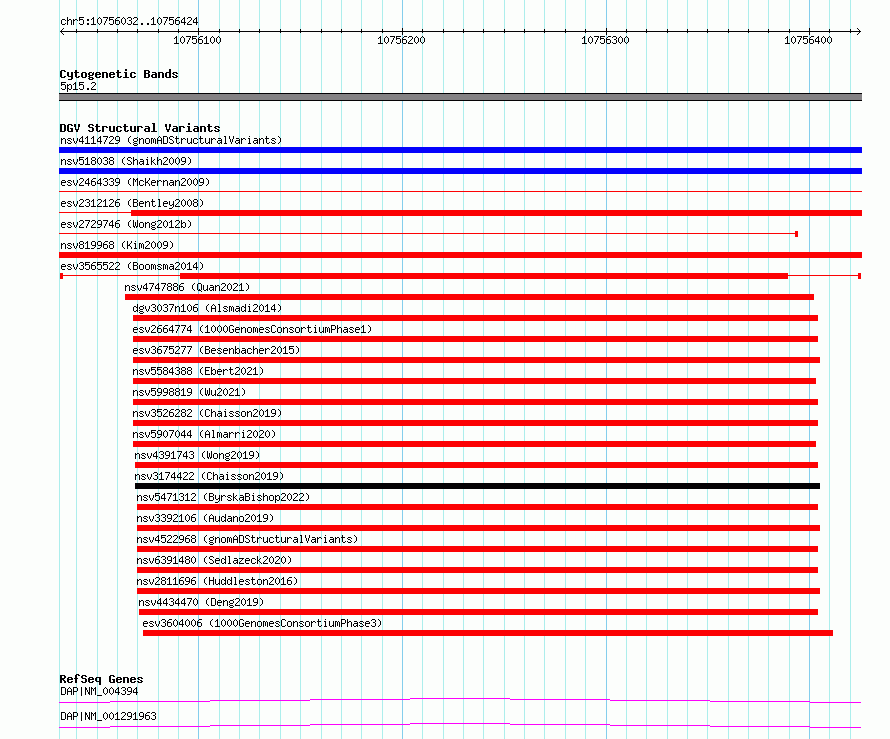Select the red bar below esv3565522 (Boomsma2014)
The width and height of the screenshot is (890, 739).
click(x=484, y=276)
